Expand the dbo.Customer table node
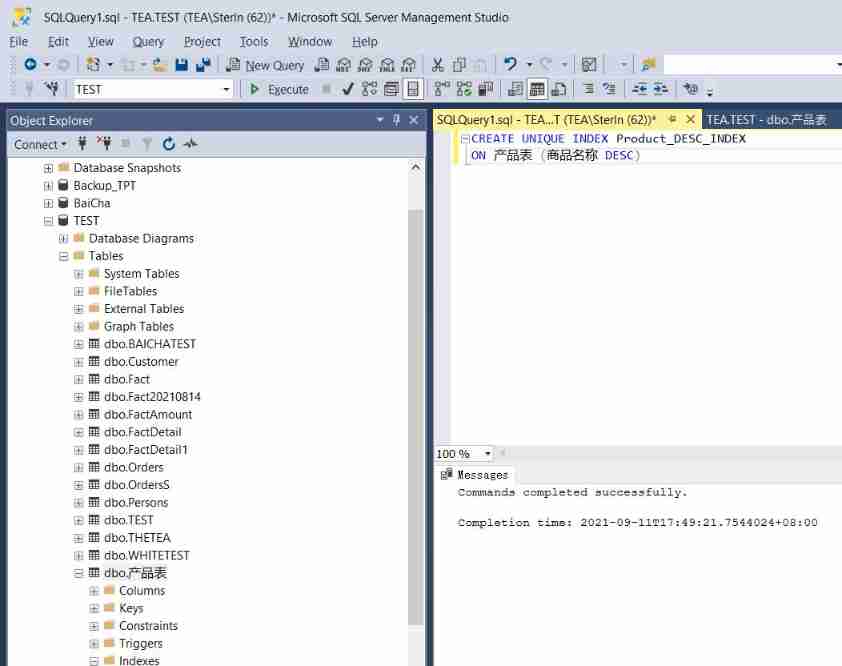Viewport: 842px width, 666px height. [78, 363]
